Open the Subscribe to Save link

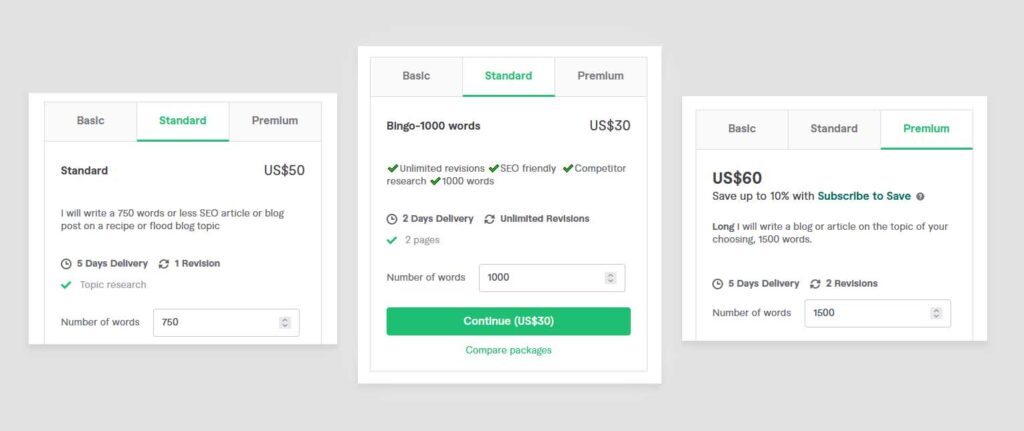864,196
